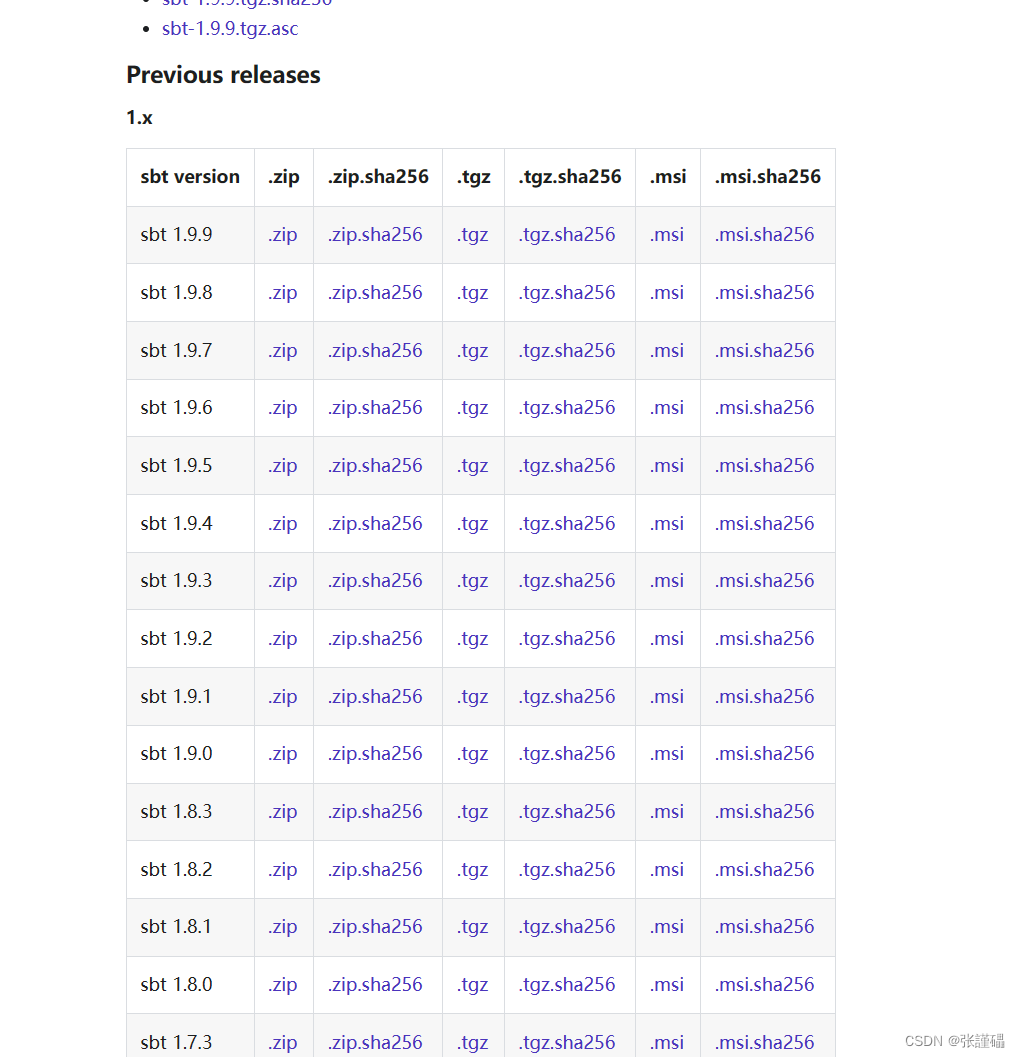Download the .zip for sbt 1.9.2
The height and width of the screenshot is (1057, 1020).
(283, 639)
